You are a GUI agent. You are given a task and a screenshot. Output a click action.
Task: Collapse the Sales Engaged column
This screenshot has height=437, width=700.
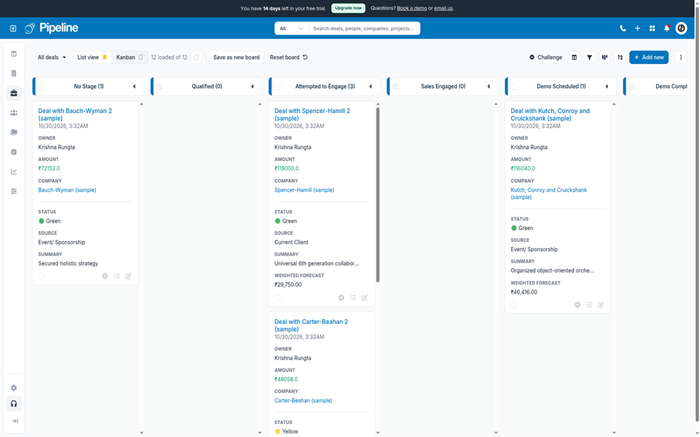click(489, 87)
